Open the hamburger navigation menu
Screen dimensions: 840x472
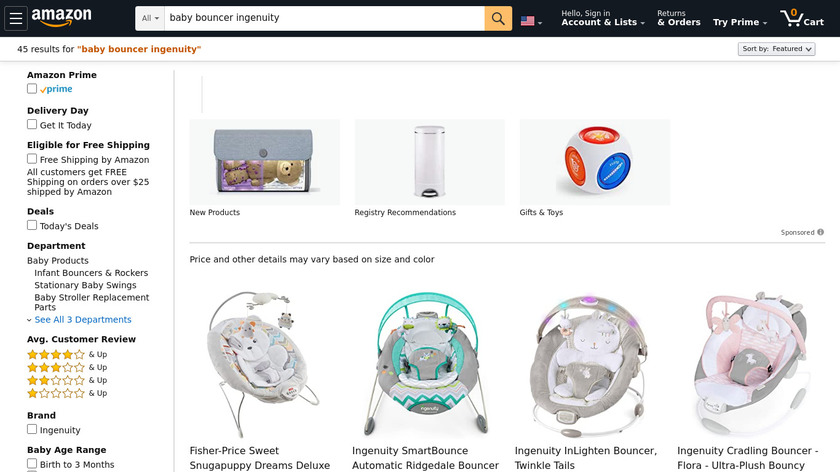click(15, 18)
